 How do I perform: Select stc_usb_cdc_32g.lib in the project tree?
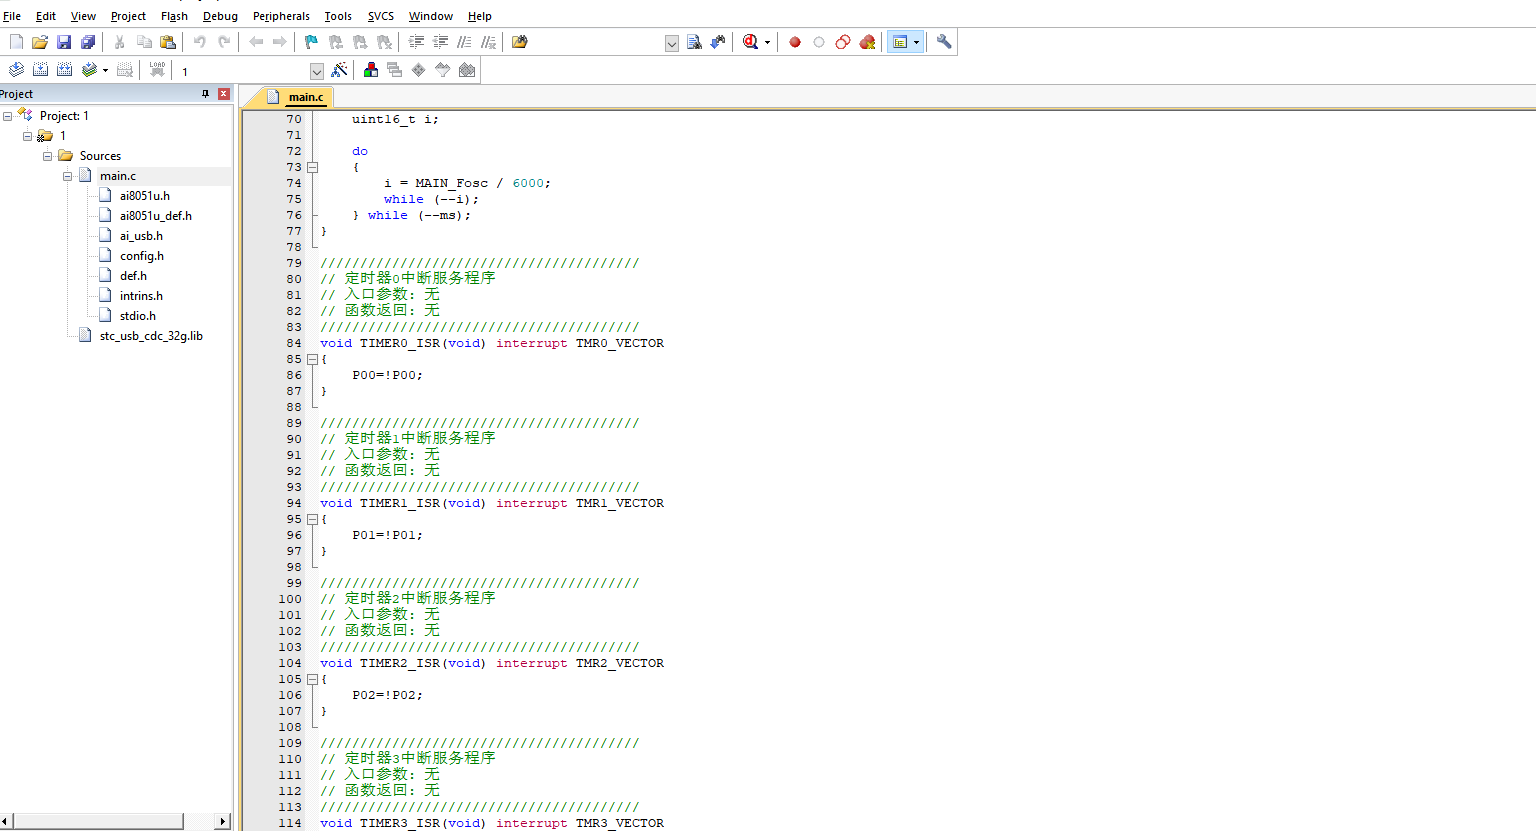151,336
